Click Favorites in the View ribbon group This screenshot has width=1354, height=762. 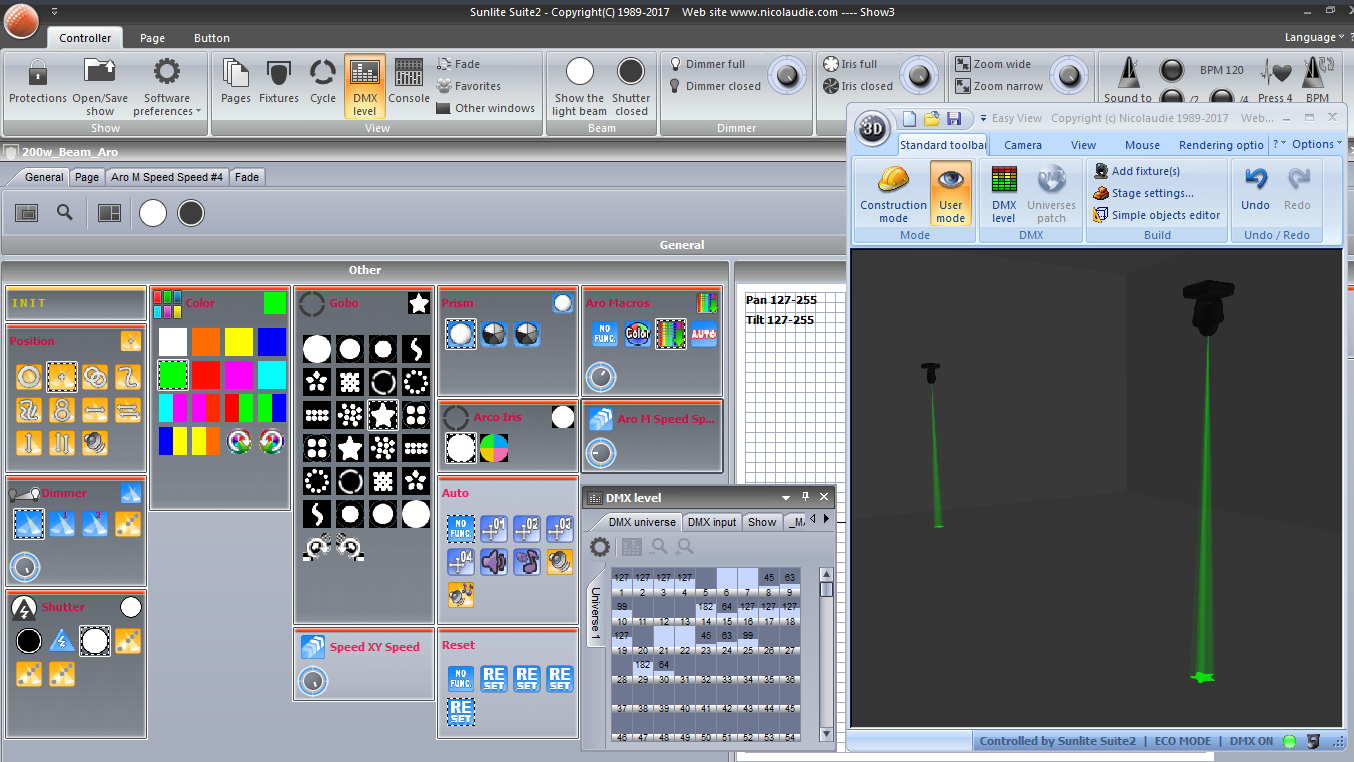point(469,86)
